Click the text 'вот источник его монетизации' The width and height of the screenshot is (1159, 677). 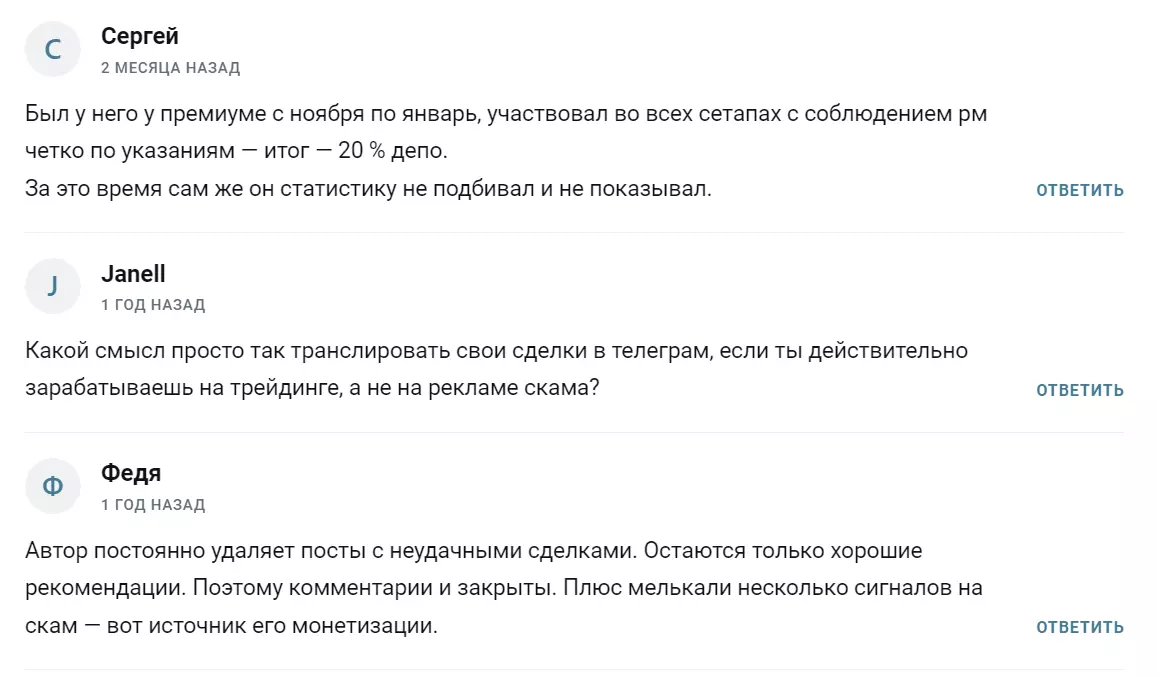[x=272, y=626]
